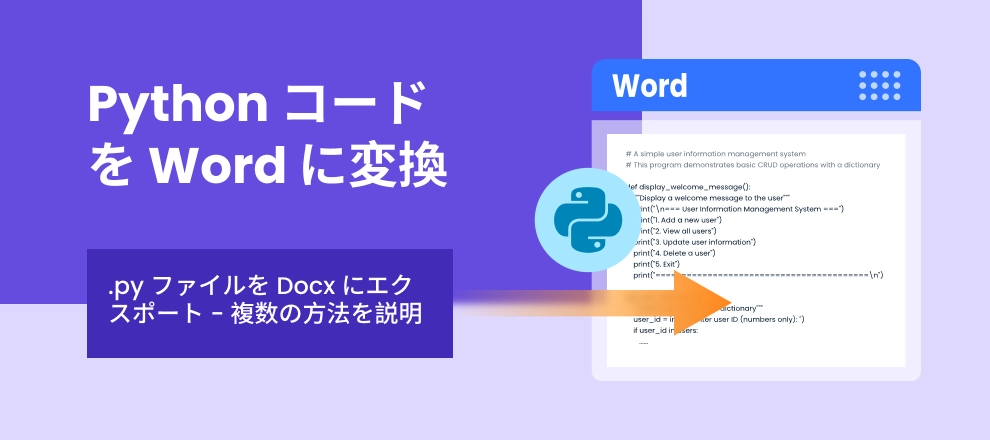
Task: Click the subtitle '.py ファイルを Docx にエクスポート'
Action: point(266,300)
